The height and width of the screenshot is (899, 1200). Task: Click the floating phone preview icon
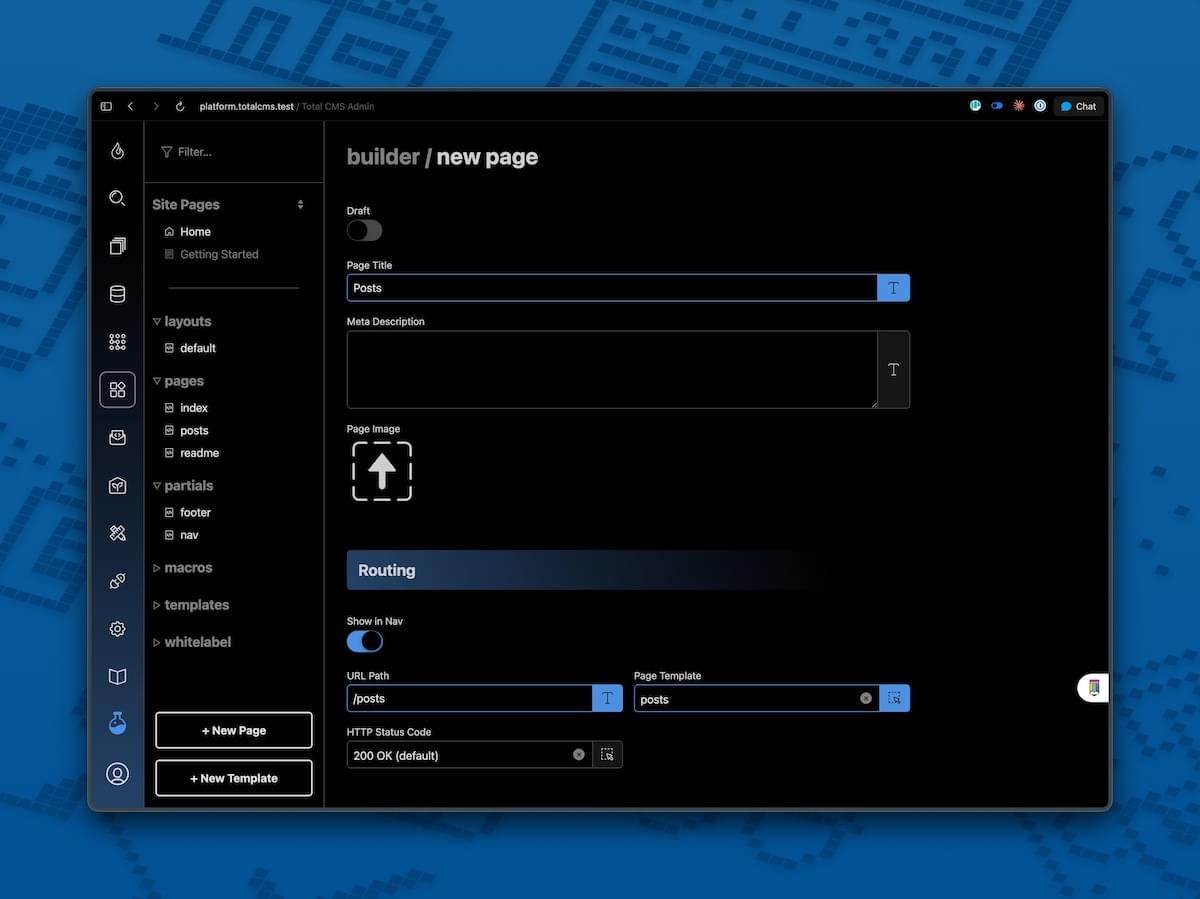(1094, 688)
